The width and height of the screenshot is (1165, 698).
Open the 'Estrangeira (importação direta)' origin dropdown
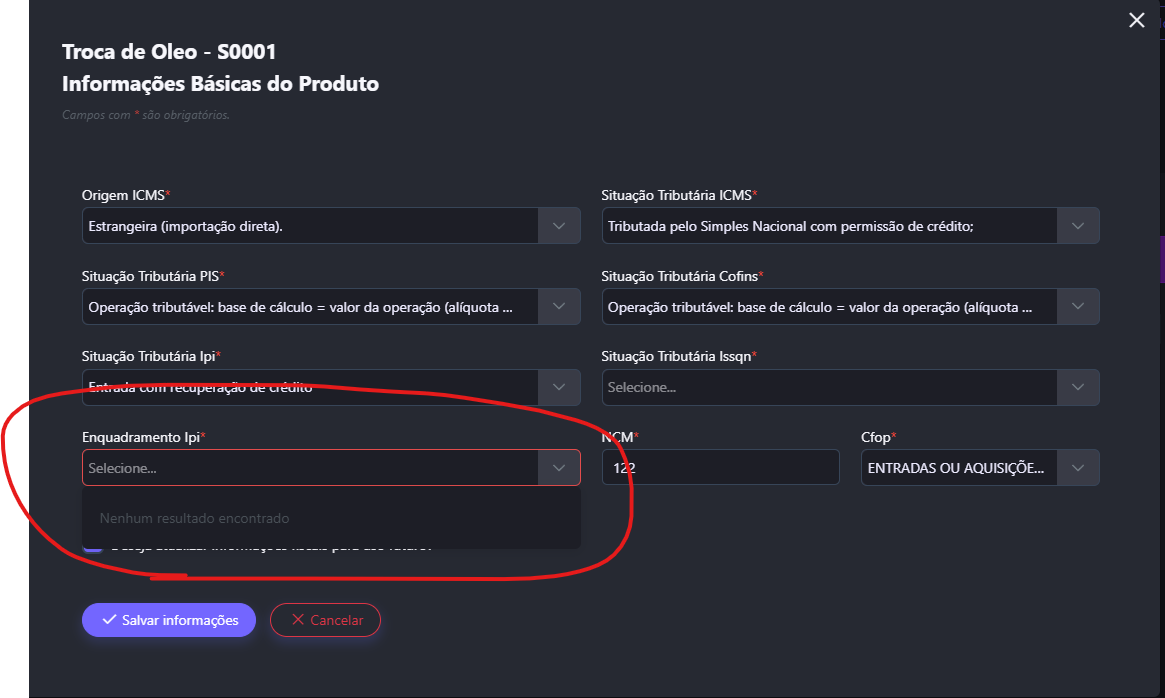coord(310,226)
